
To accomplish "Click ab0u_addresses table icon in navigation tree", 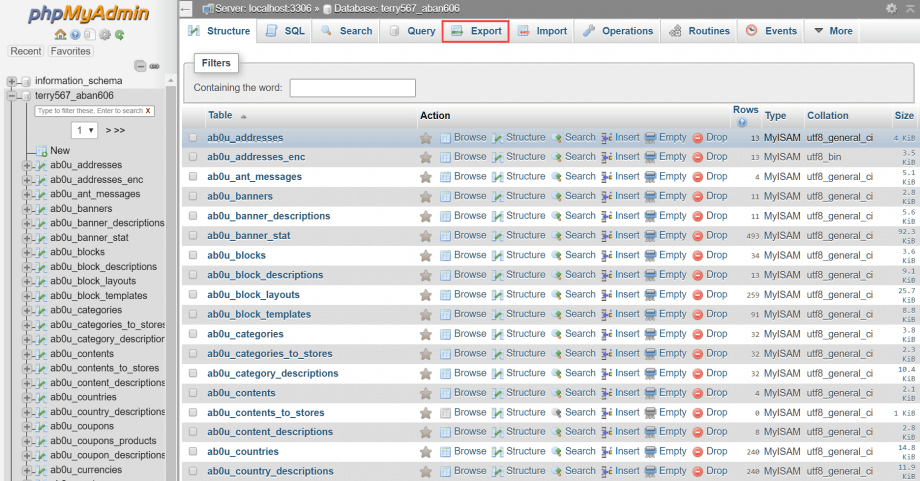I will pyautogui.click(x=41, y=165).
